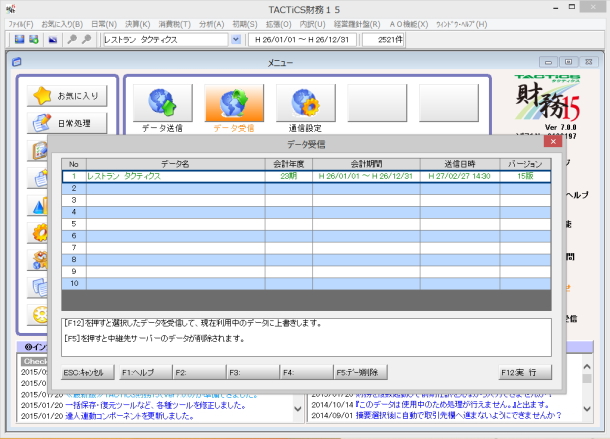Image resolution: width=610 pixels, height=439 pixels.
Task: Click the 会計年度 column header
Action: (289, 164)
